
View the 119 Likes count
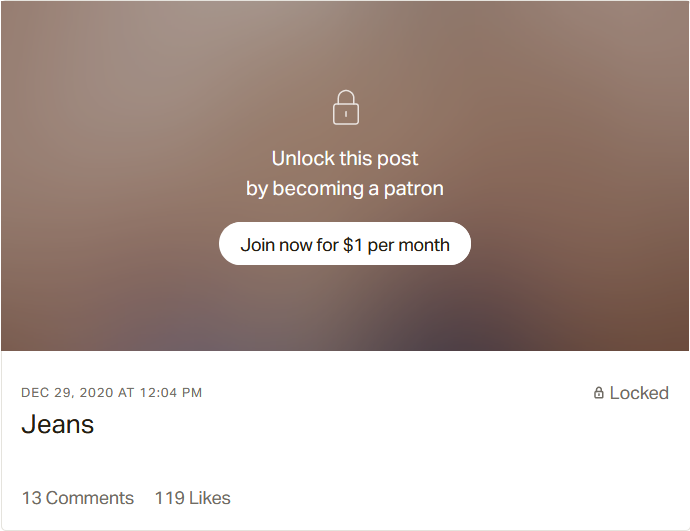[x=192, y=498]
